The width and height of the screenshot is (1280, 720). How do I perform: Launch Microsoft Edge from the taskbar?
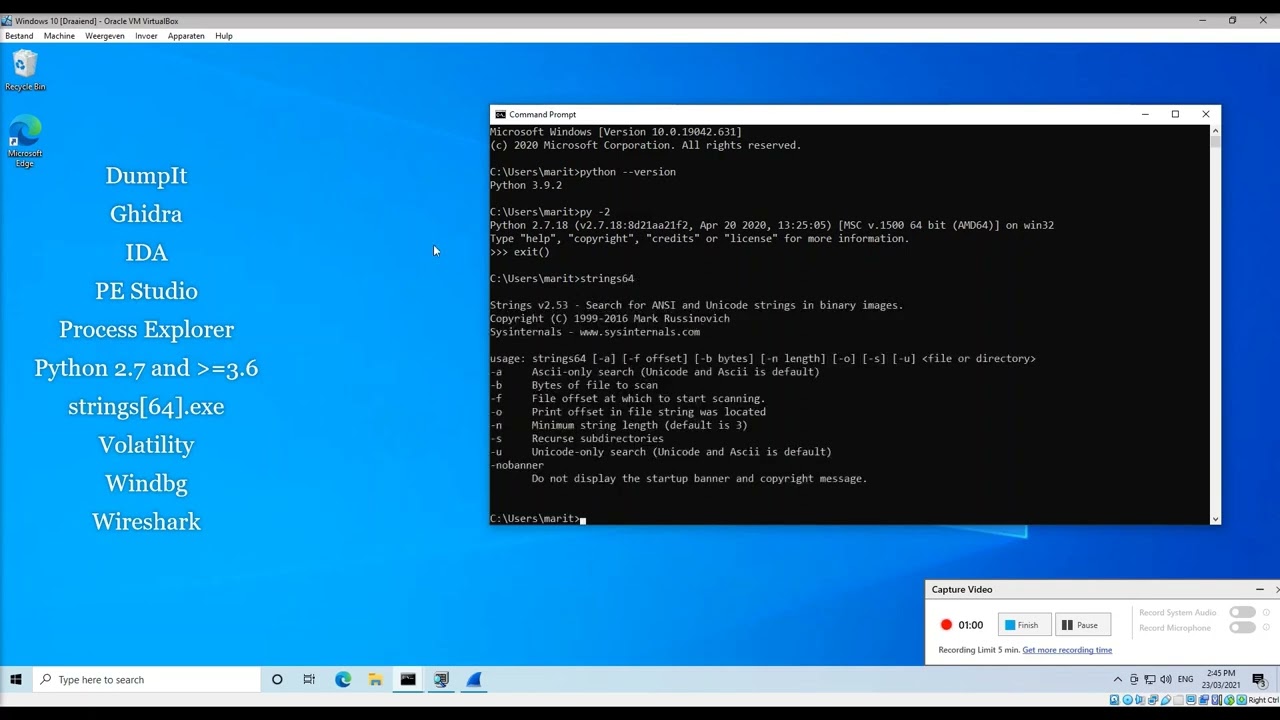coord(343,680)
